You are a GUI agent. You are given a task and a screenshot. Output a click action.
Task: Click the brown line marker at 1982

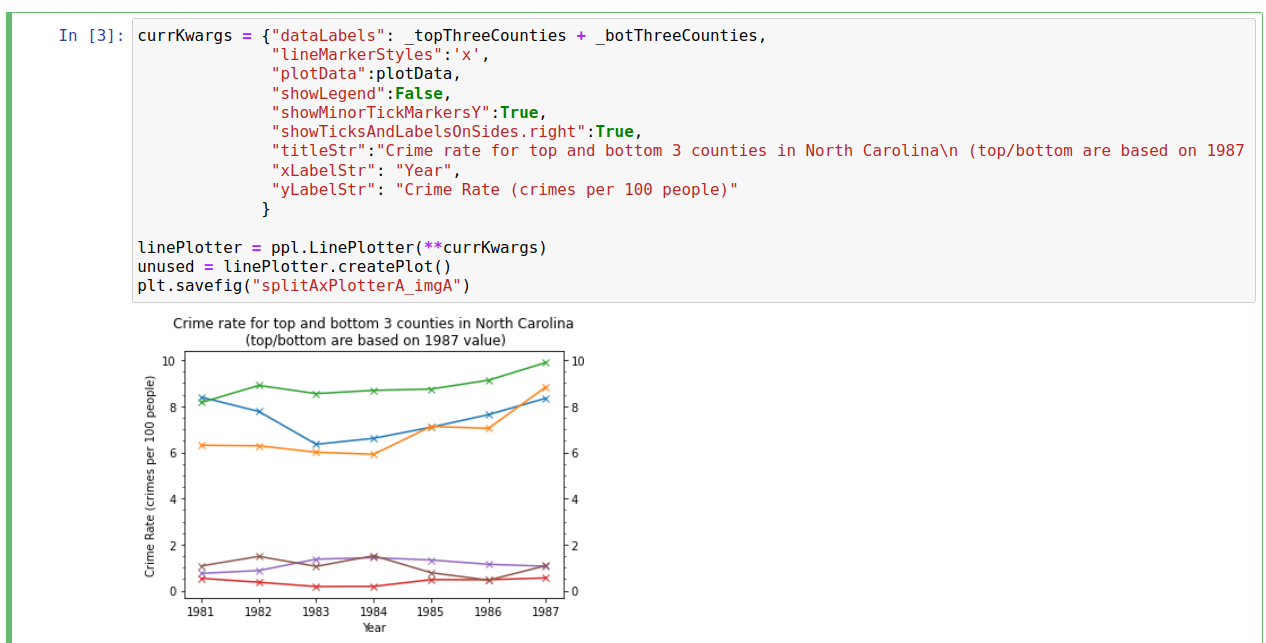259,556
